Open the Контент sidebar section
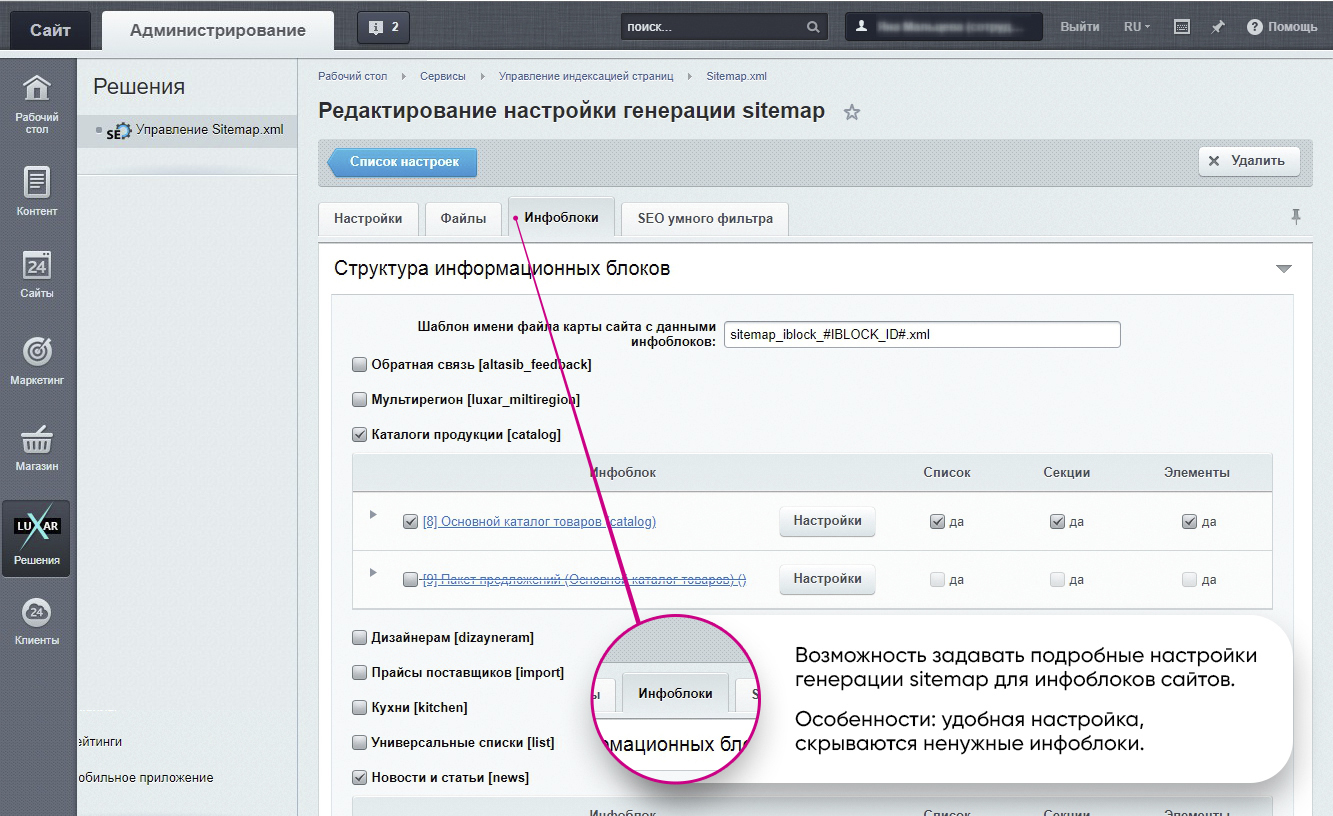Screen dimensions: 1333x816 coord(37,191)
